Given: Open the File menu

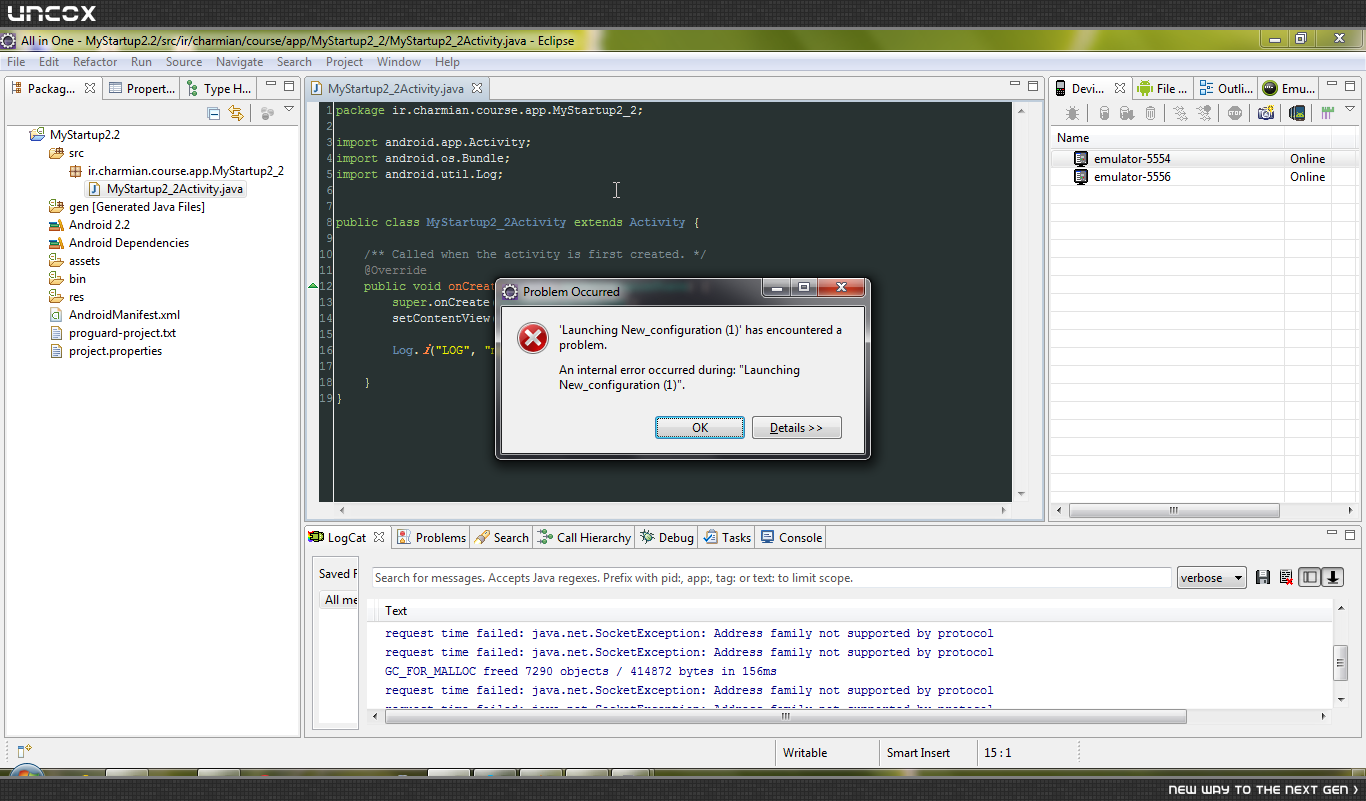Looking at the screenshot, I should point(16,61).
